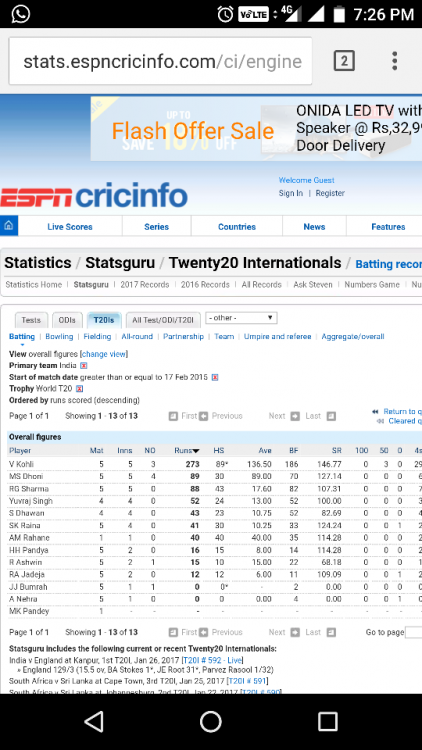Switch to the Tests tab
This screenshot has height=750, width=422.
pos(31,320)
